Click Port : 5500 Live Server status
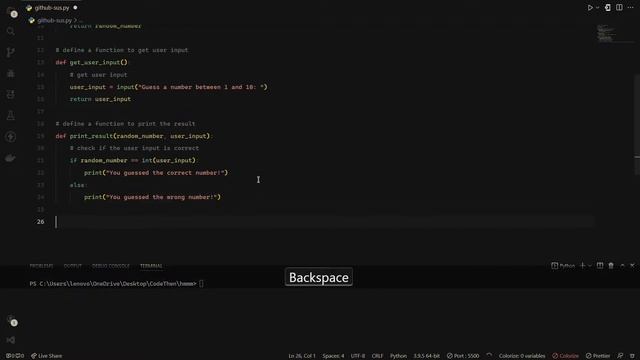Image resolution: width=640 pixels, height=360 pixels. (463, 356)
